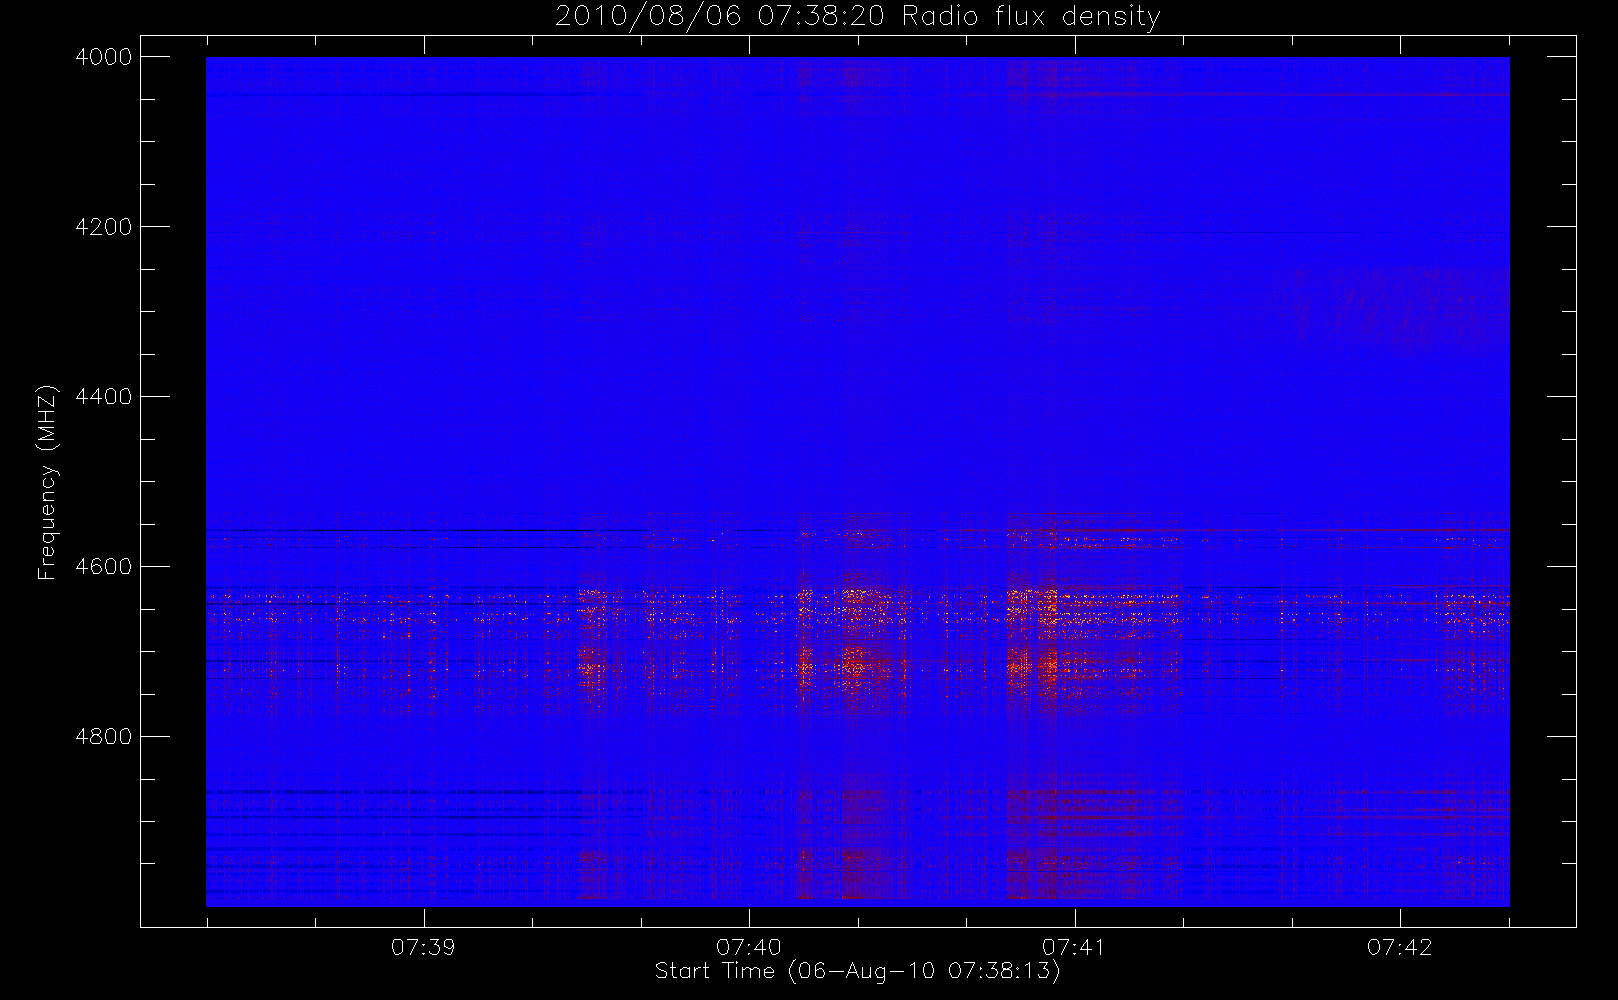Click the '07:41' time axis label

pos(1074,947)
